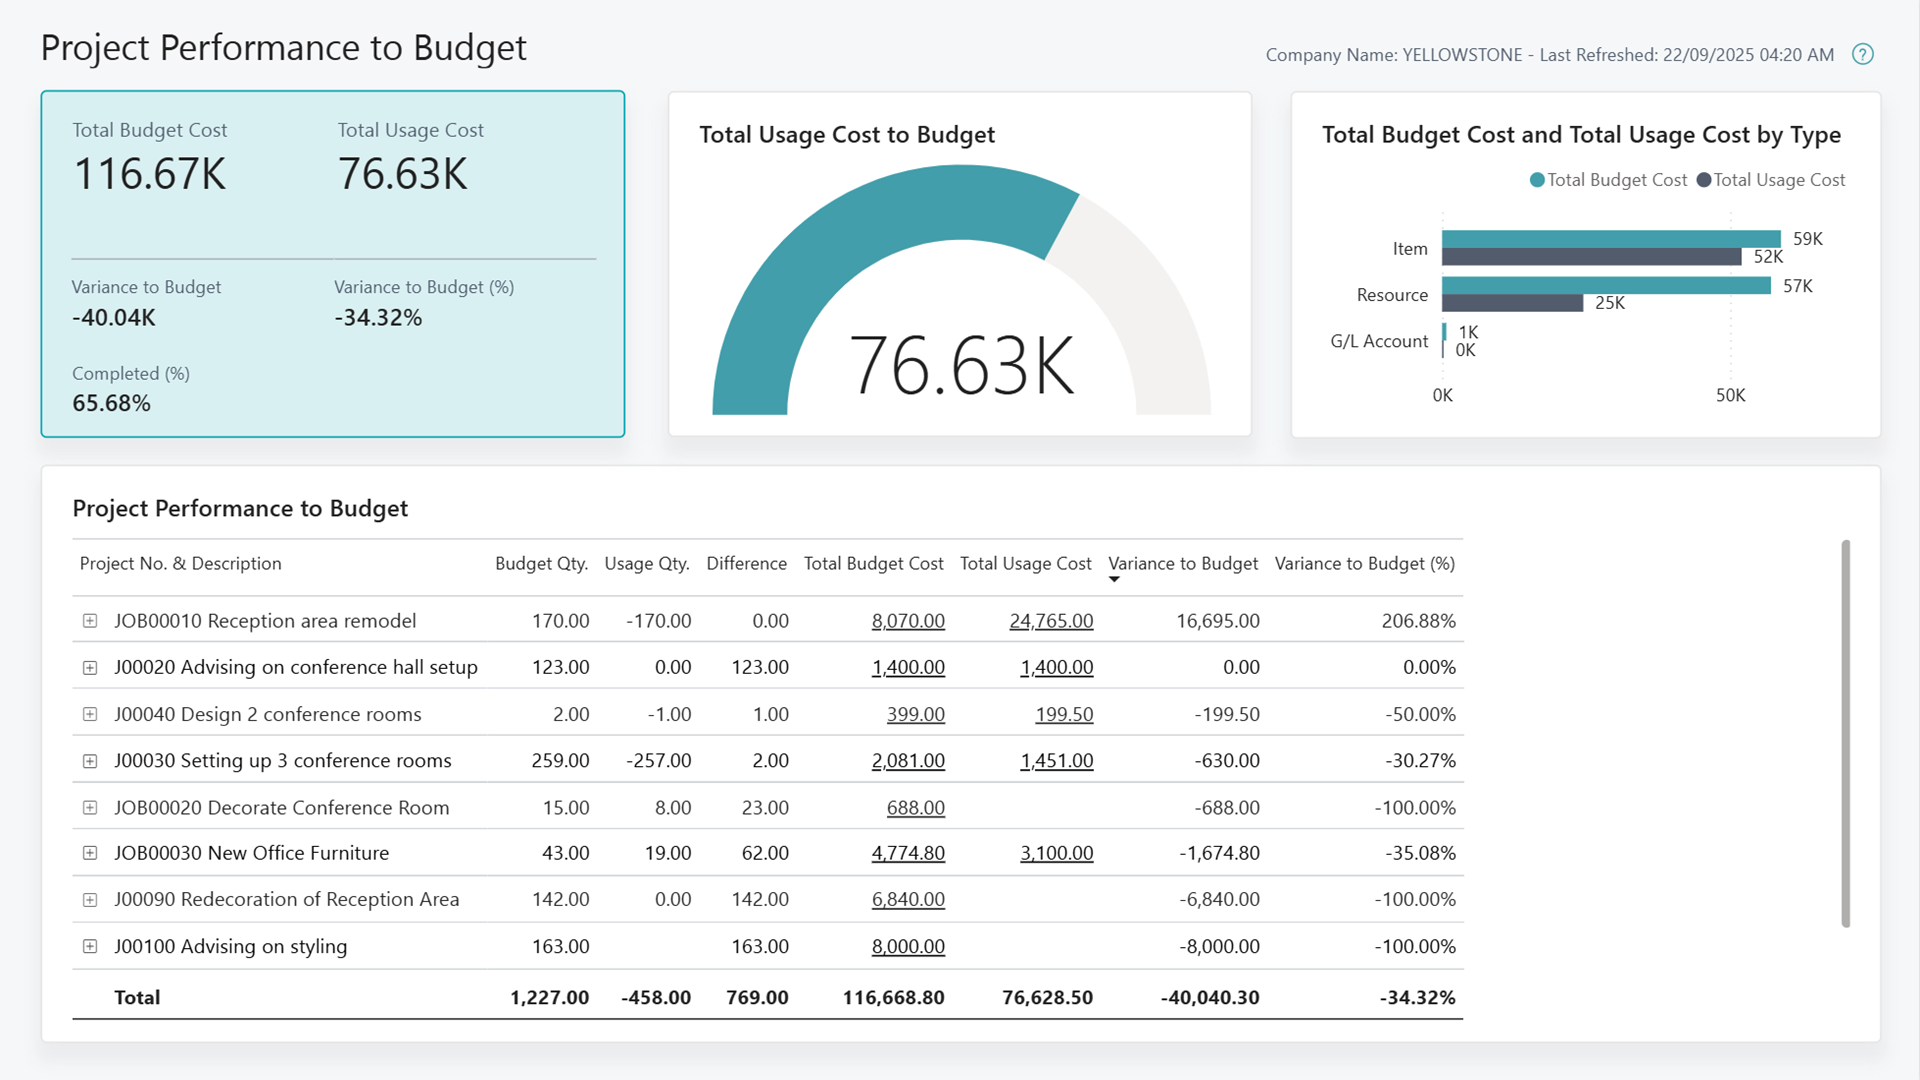Sort the table by Difference column

[746, 563]
